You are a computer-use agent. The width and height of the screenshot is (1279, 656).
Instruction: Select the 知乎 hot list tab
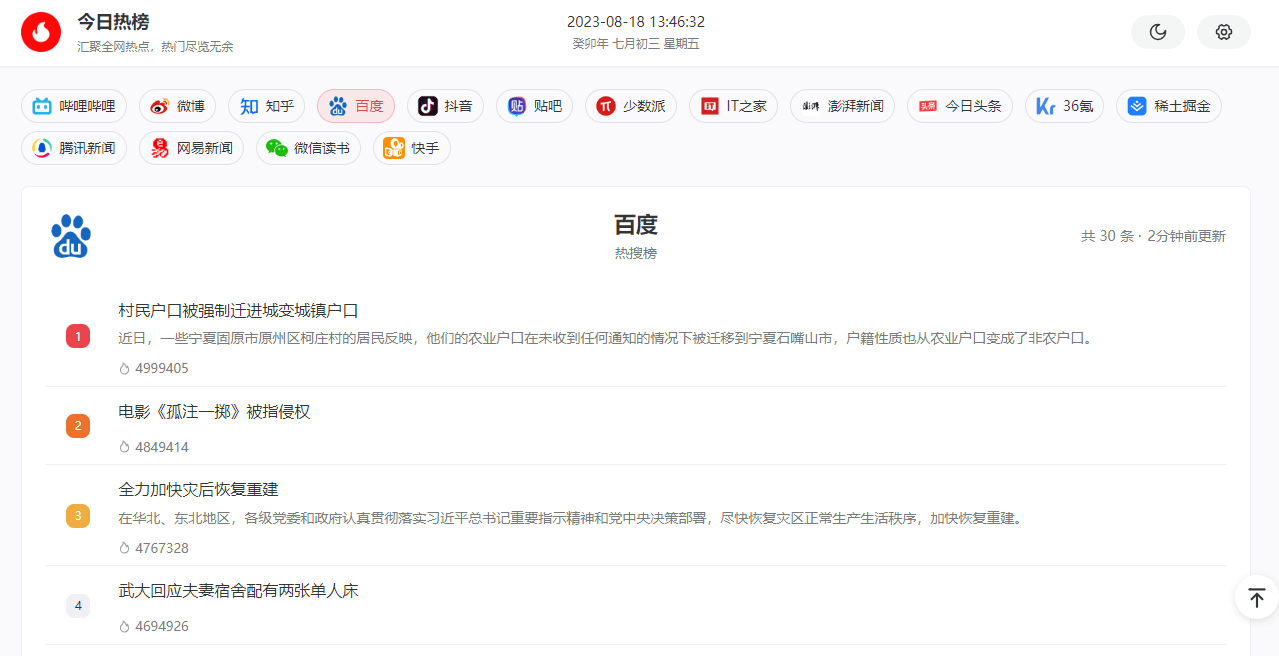tap(266, 106)
